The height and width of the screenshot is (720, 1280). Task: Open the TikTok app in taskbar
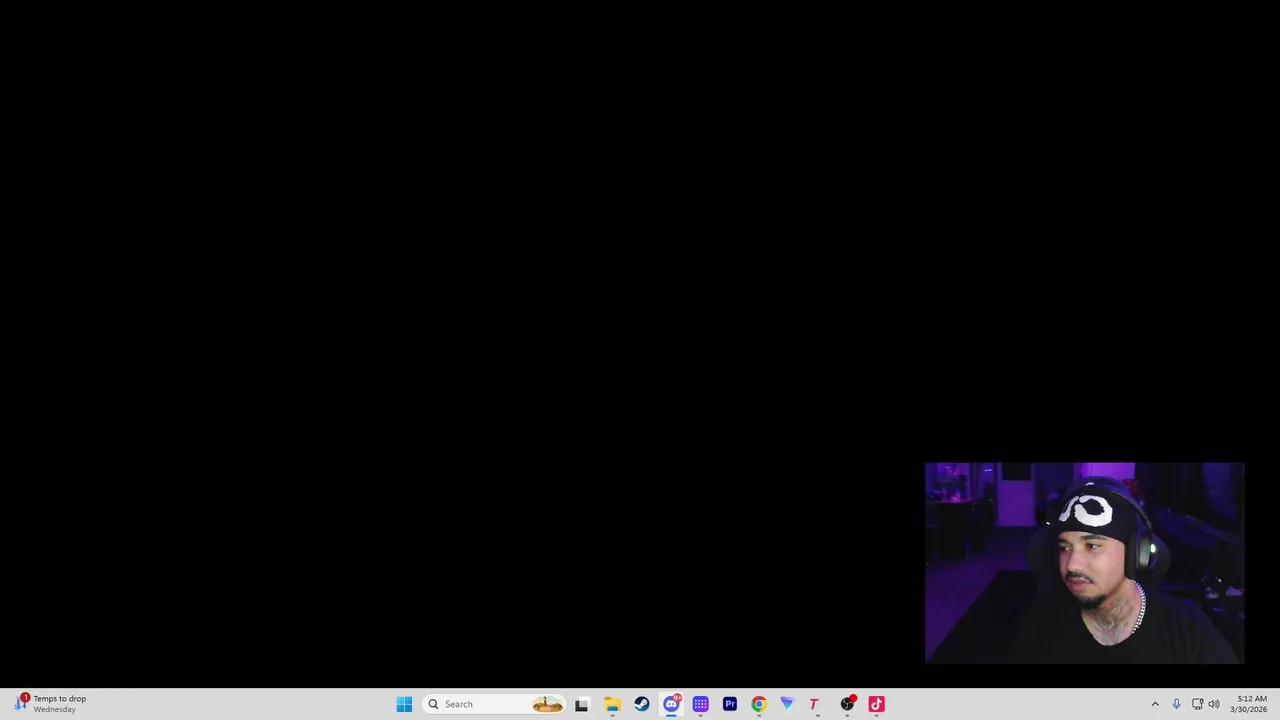pyautogui.click(x=876, y=704)
